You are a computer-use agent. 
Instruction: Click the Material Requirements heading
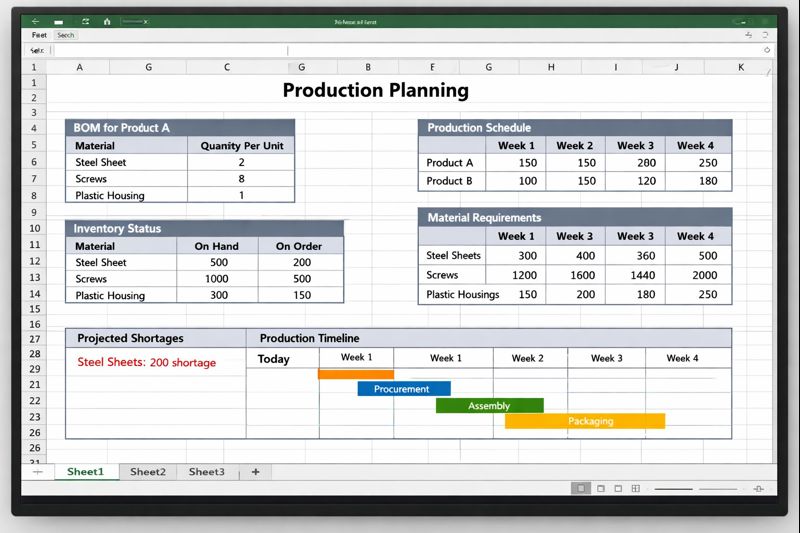pos(484,218)
